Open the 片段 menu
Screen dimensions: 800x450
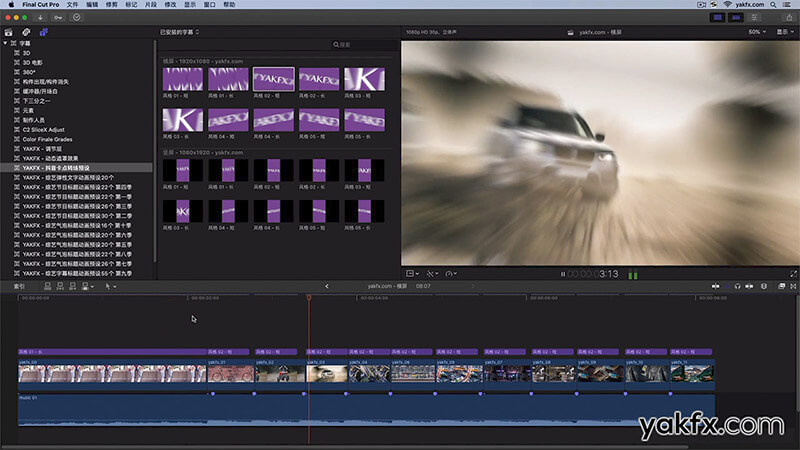151,5
